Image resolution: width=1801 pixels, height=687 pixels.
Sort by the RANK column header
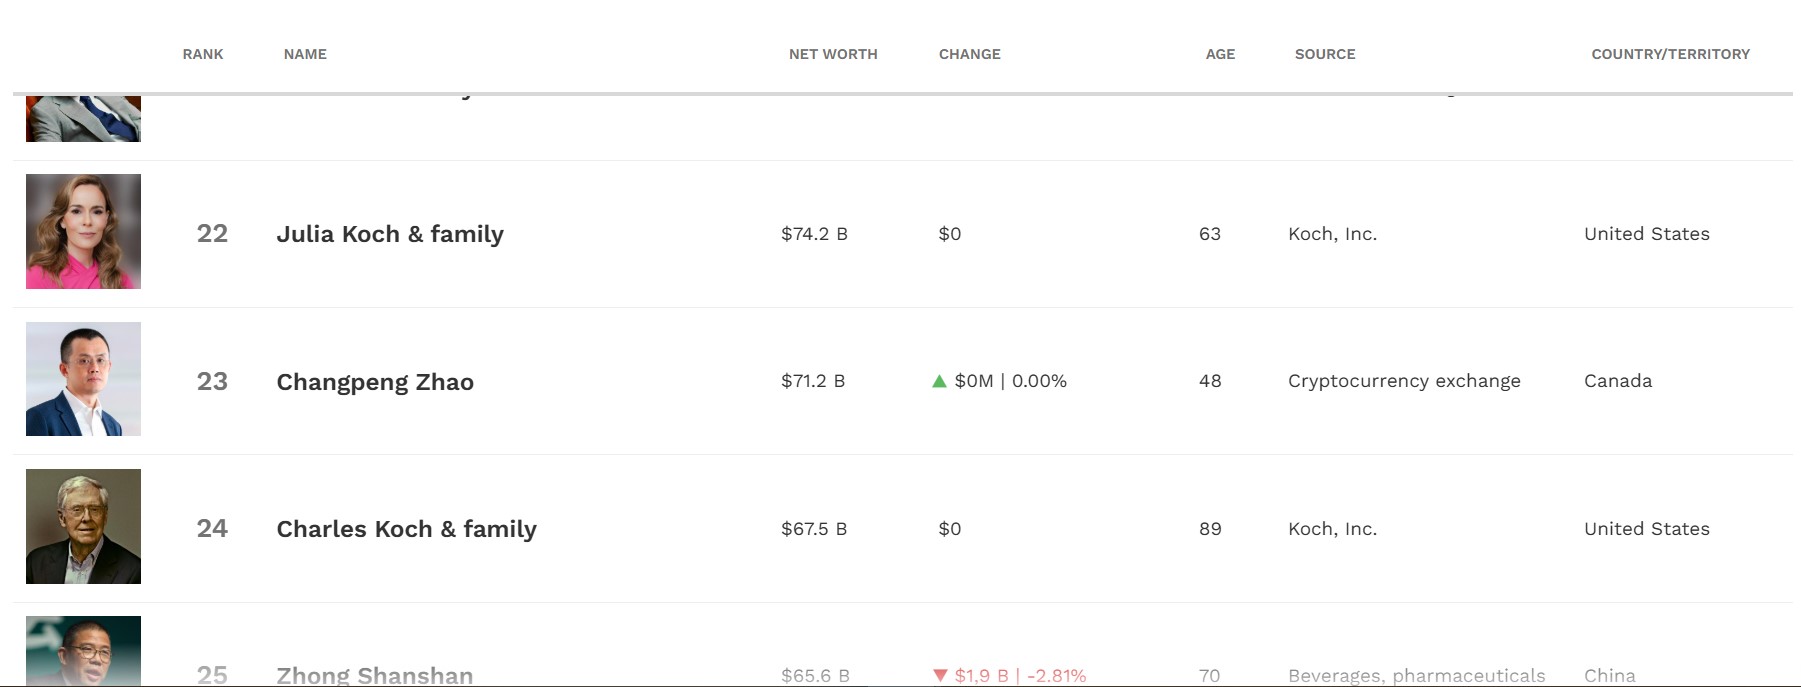[203, 54]
